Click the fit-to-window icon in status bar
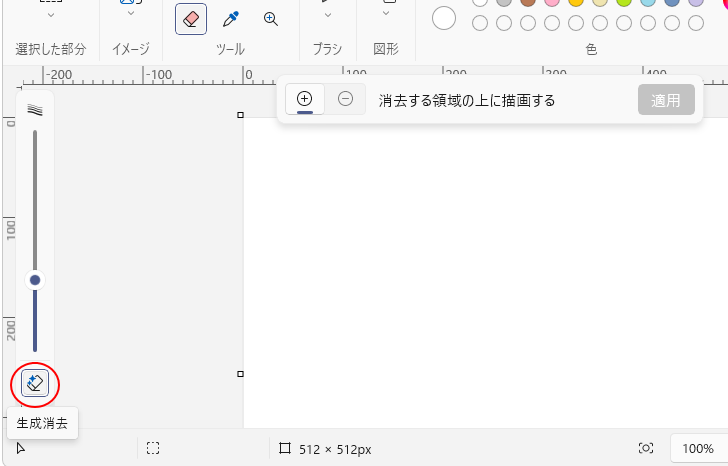The image size is (728, 466). click(646, 449)
